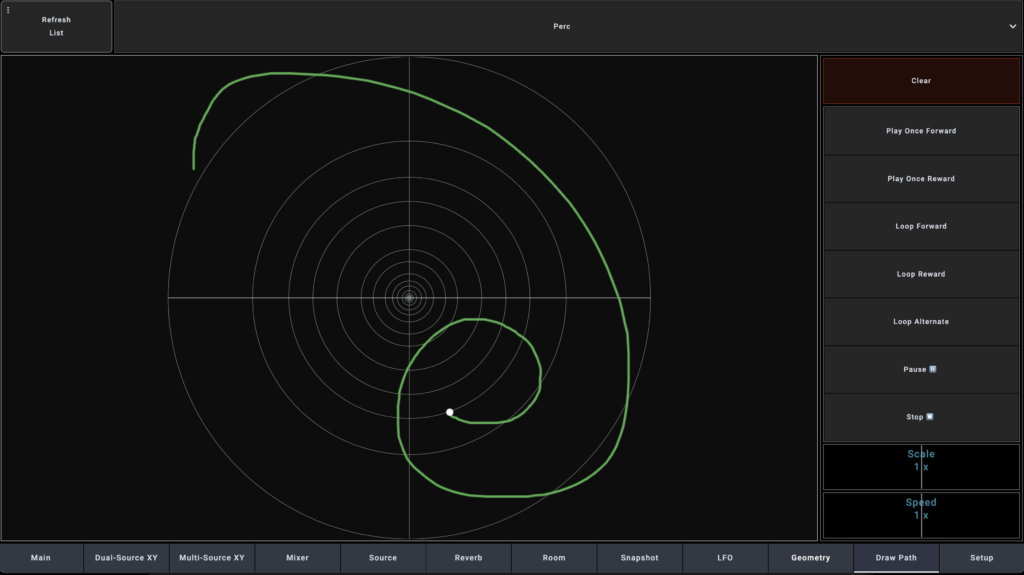1024x575 pixels.
Task: Pause the path playback
Action: pos(920,370)
